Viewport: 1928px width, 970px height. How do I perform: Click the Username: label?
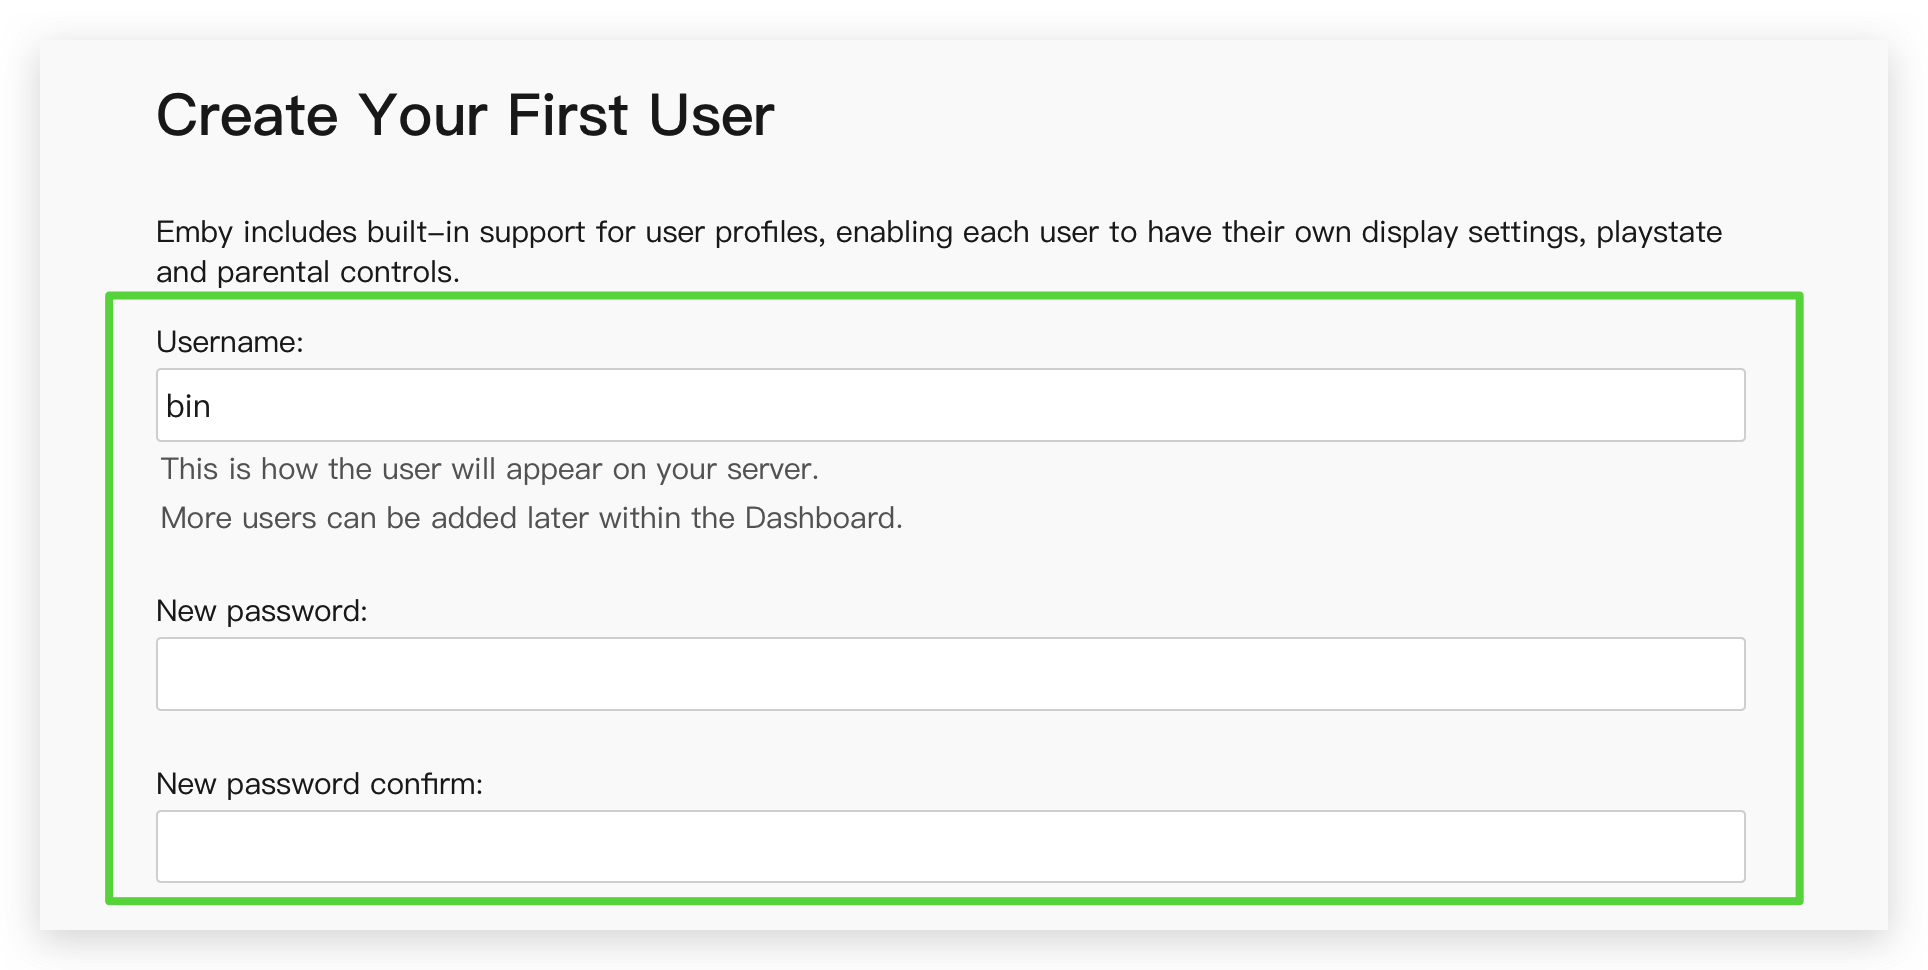tap(229, 342)
